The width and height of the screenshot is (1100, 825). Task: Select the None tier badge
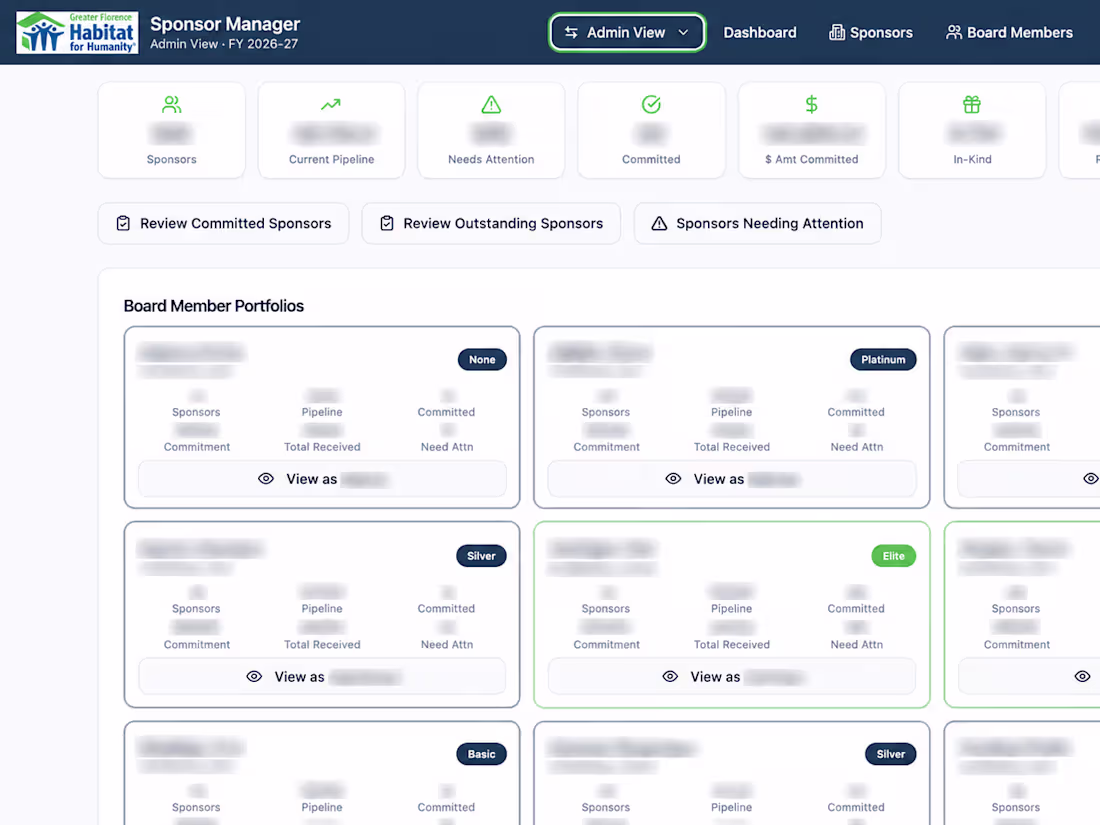(482, 359)
